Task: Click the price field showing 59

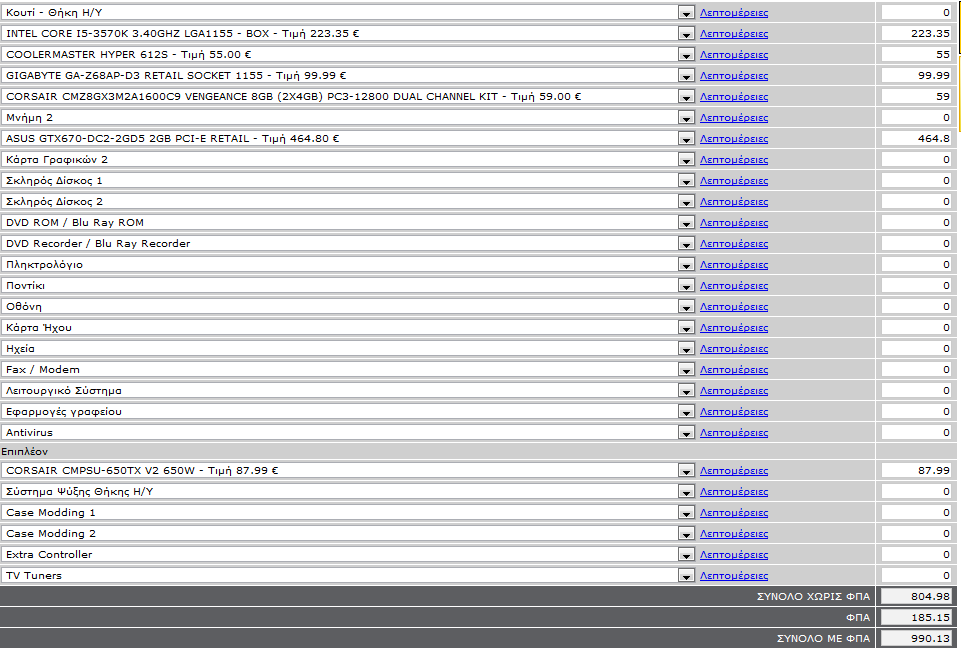Action: 917,96
